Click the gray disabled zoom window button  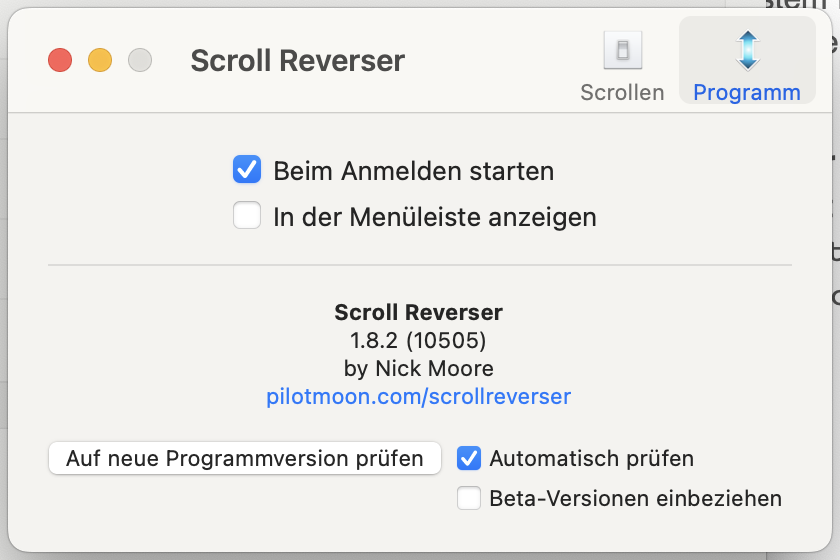[x=140, y=60]
